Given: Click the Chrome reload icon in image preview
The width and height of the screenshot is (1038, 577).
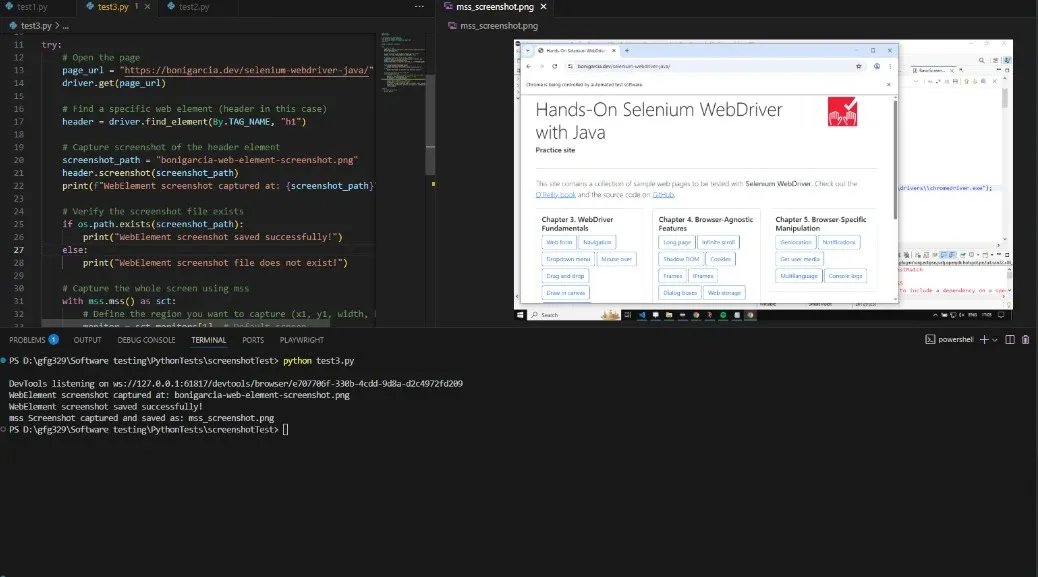Looking at the screenshot, I should [555, 66].
